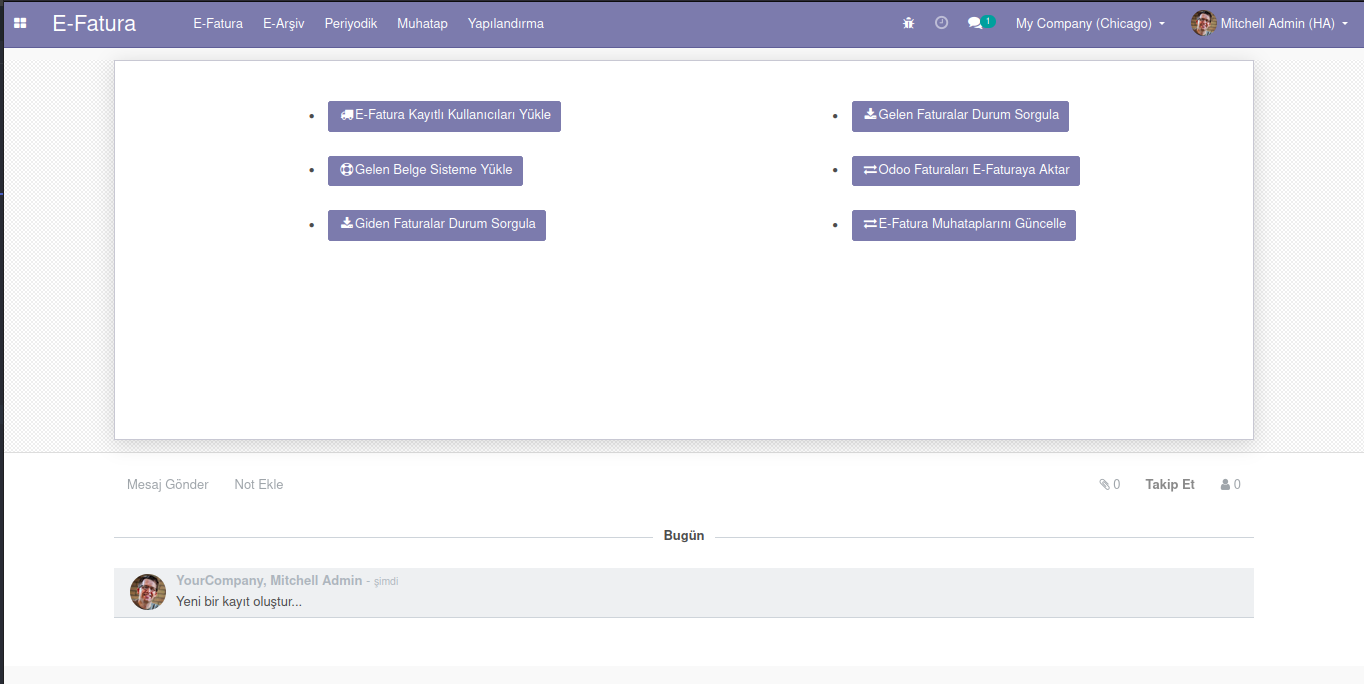Open the Periyodik menu

(350, 23)
